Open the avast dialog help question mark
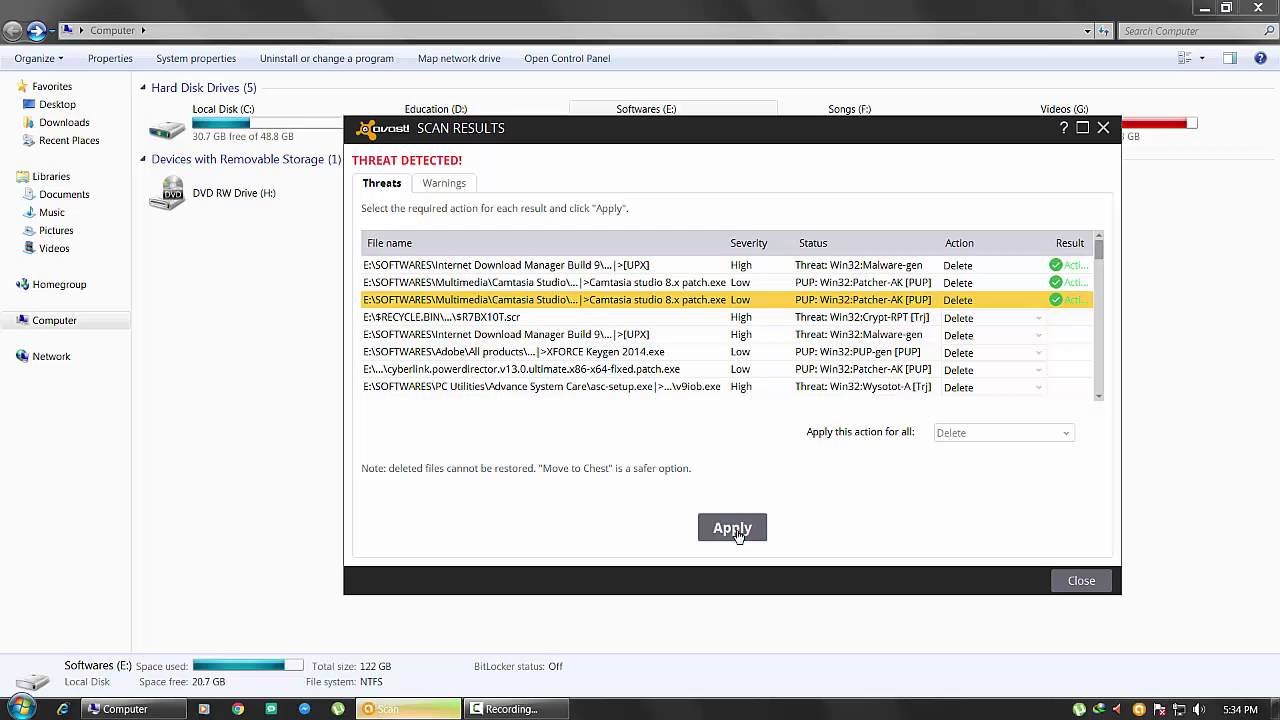This screenshot has height=720, width=1280. pyautogui.click(x=1064, y=128)
